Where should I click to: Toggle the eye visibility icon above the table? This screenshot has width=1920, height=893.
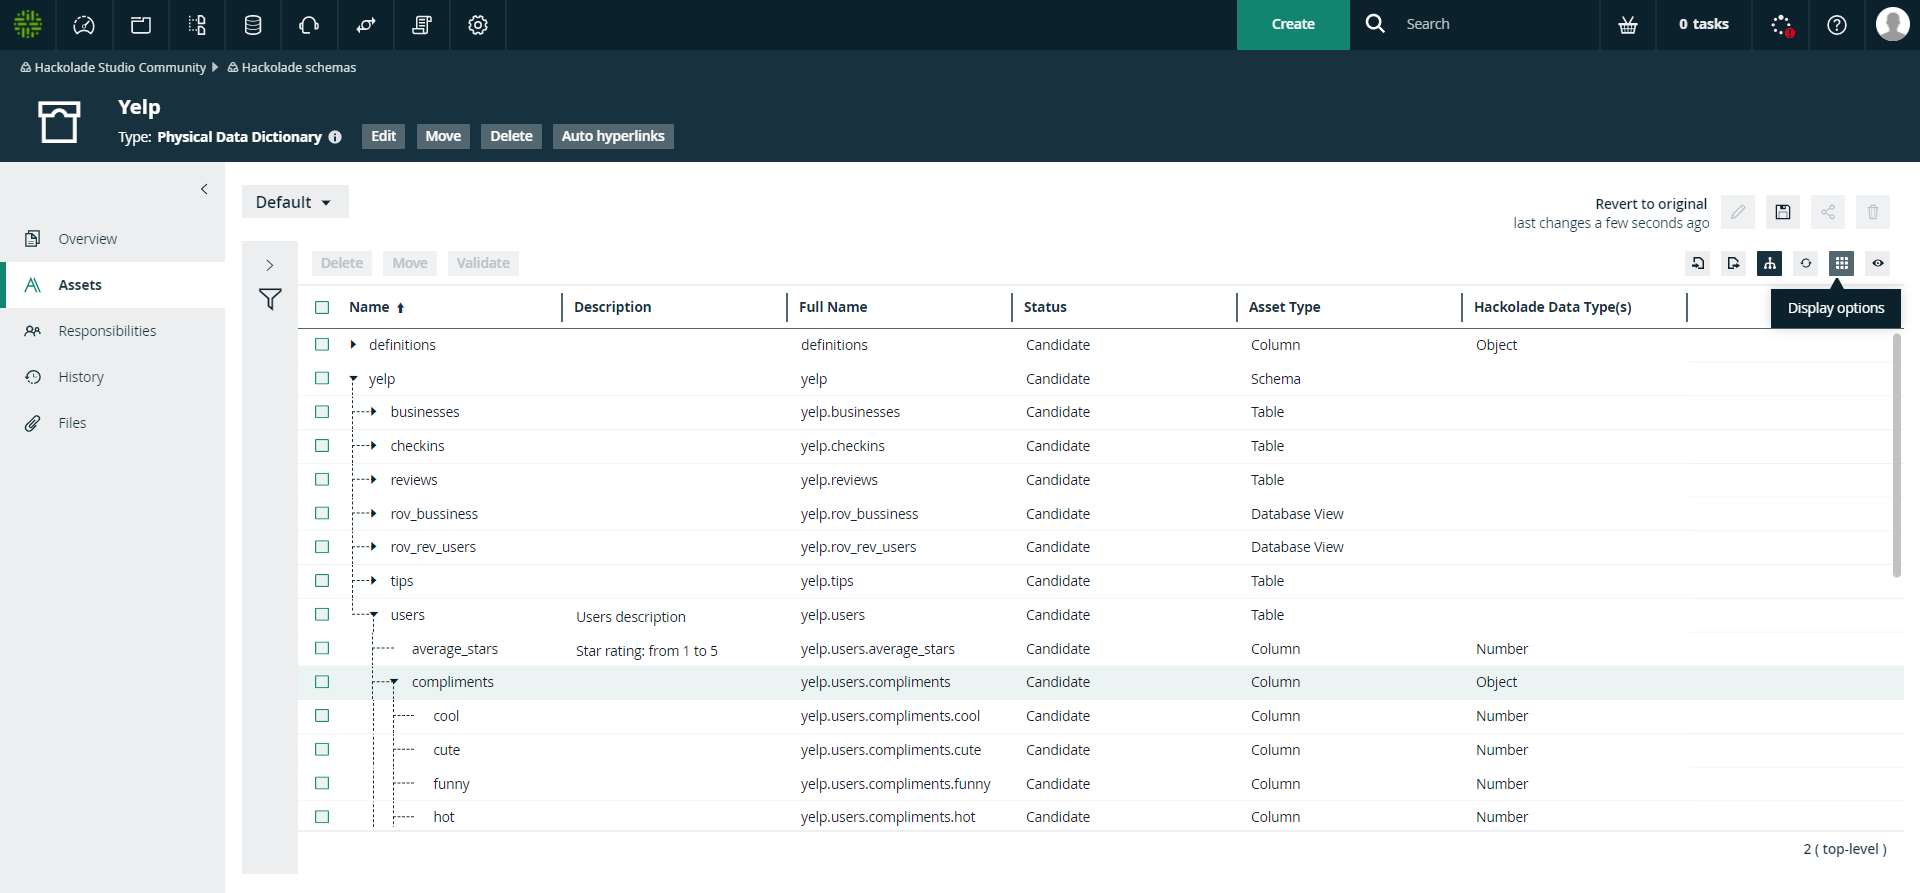(1878, 263)
